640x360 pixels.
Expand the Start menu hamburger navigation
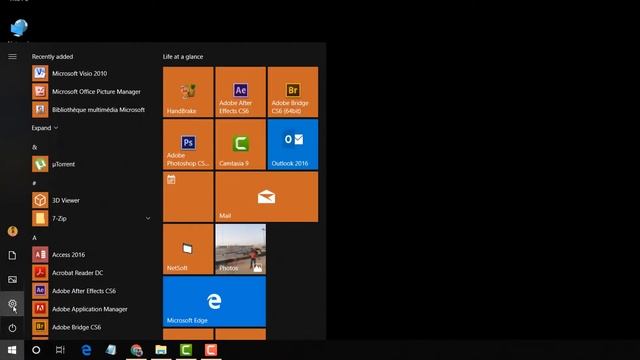click(12, 56)
